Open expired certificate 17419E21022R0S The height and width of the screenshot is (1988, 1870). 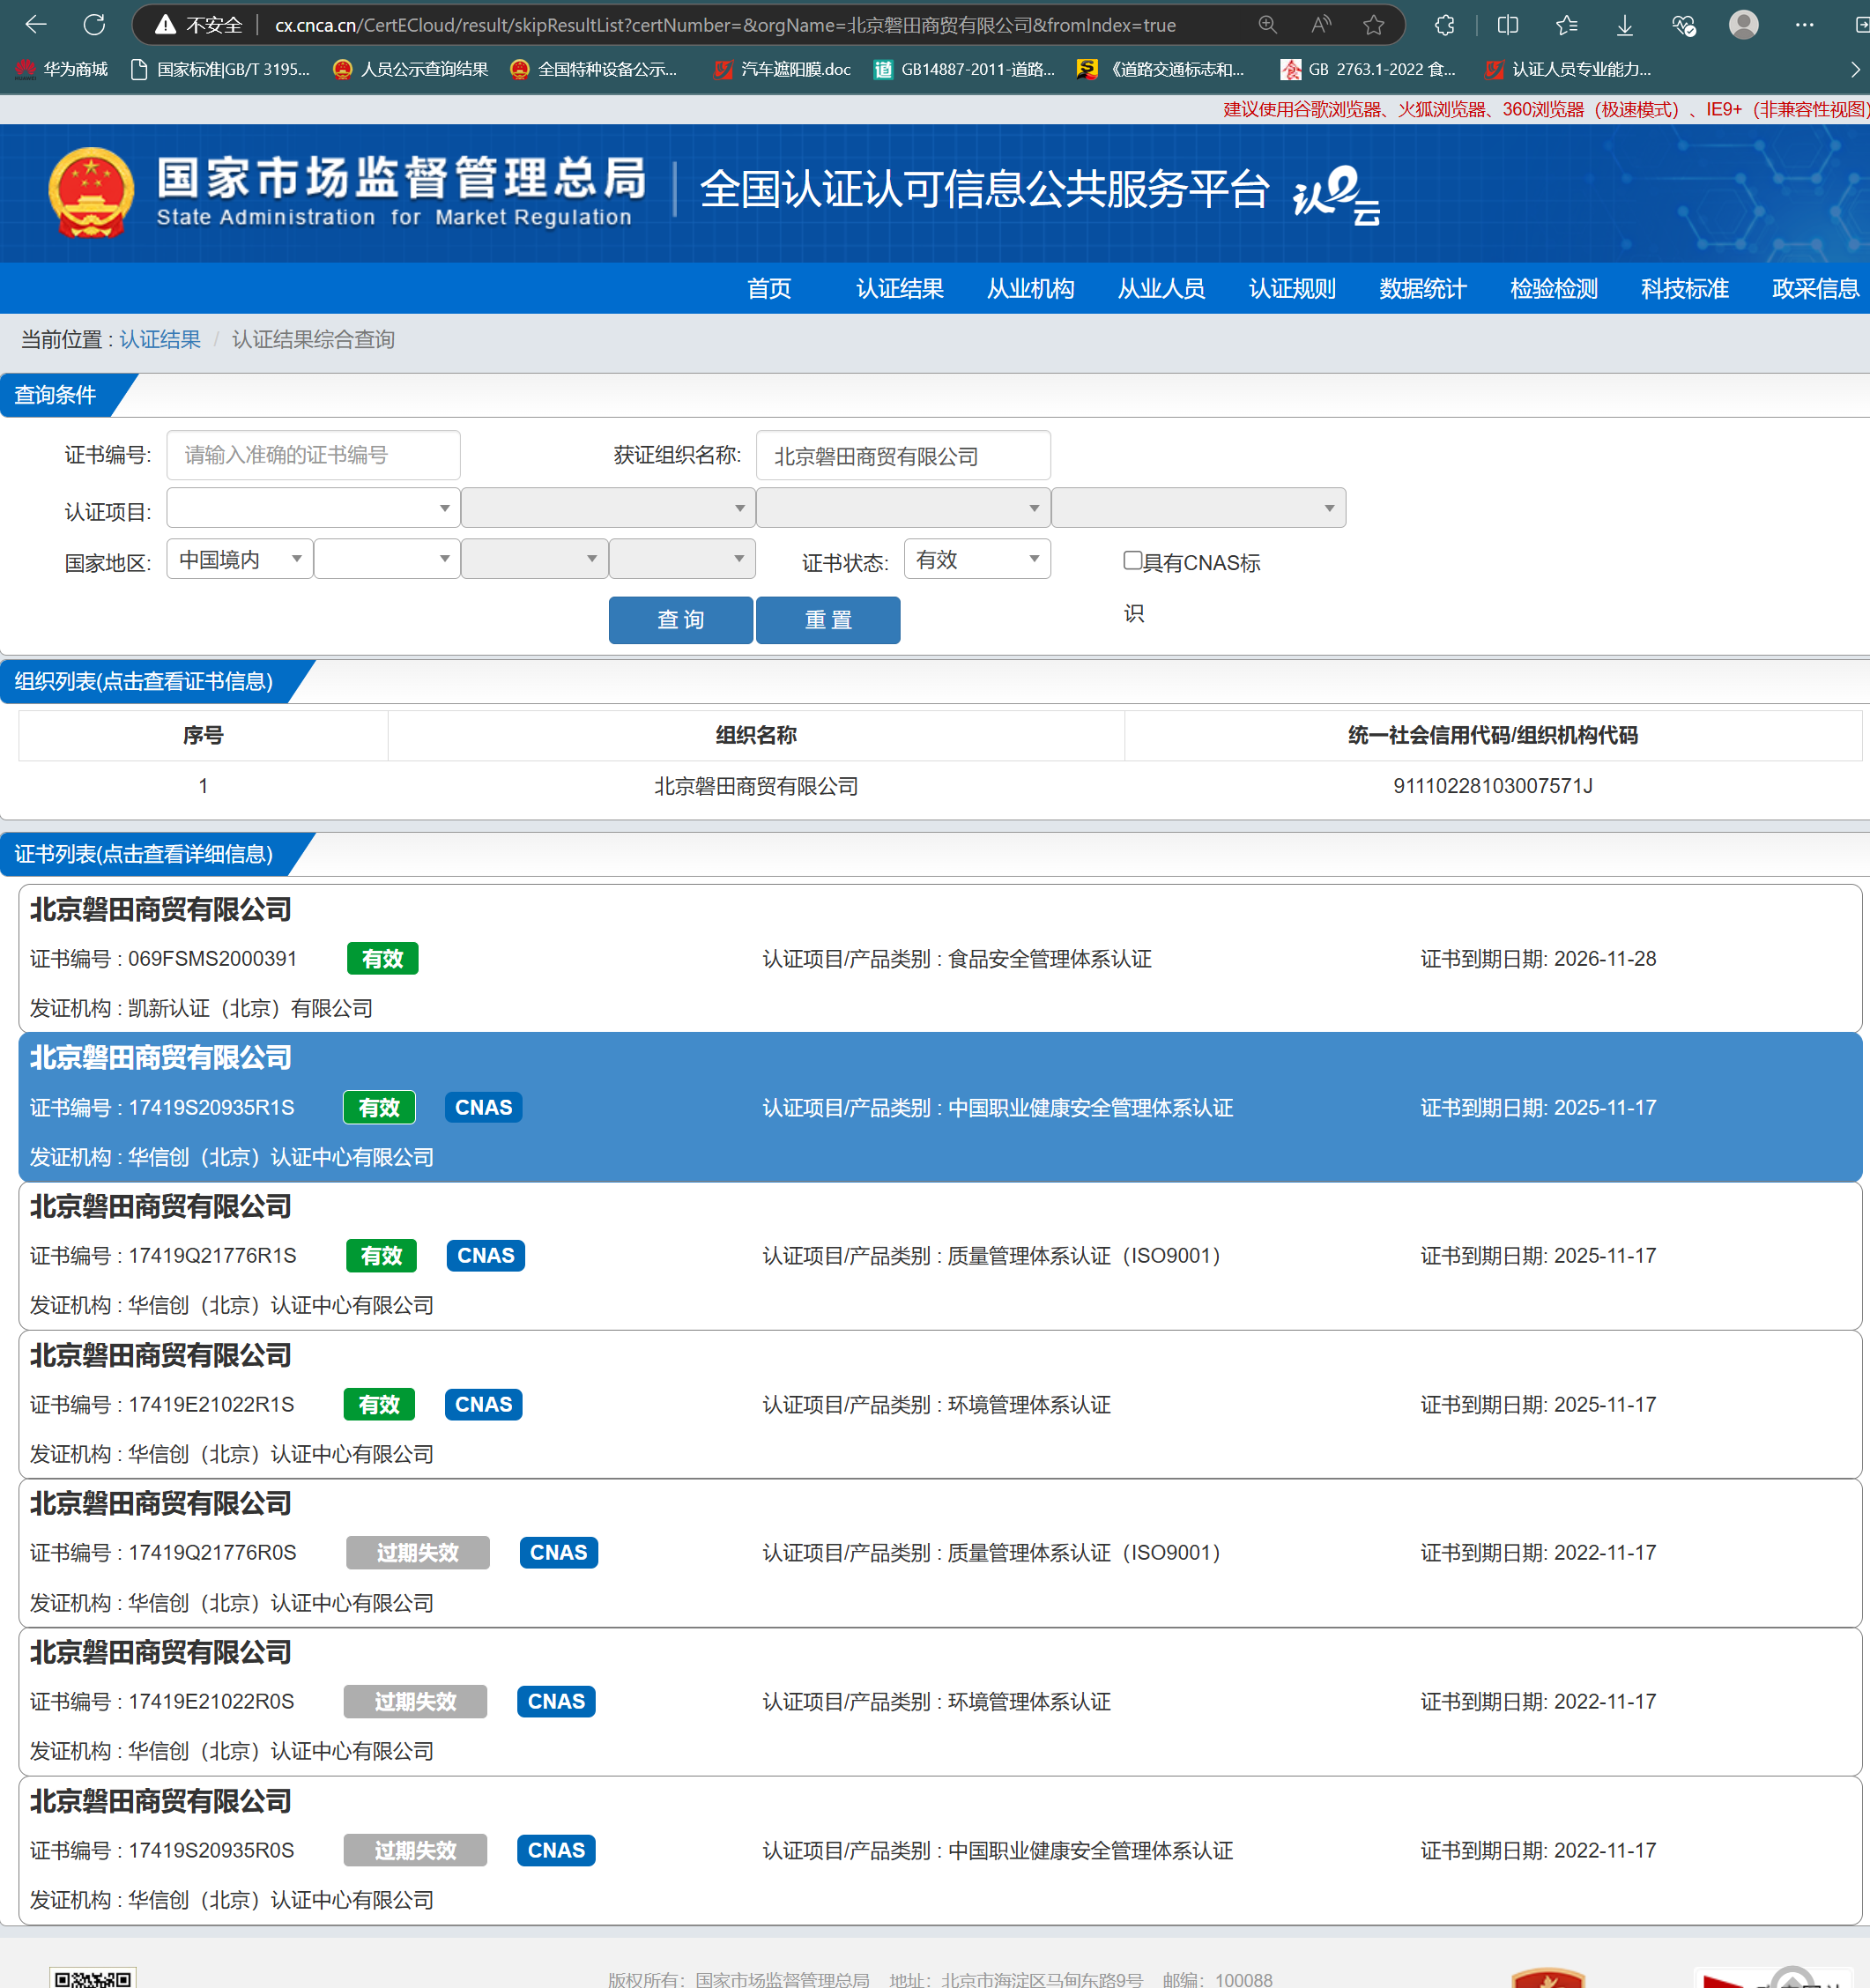940,1702
